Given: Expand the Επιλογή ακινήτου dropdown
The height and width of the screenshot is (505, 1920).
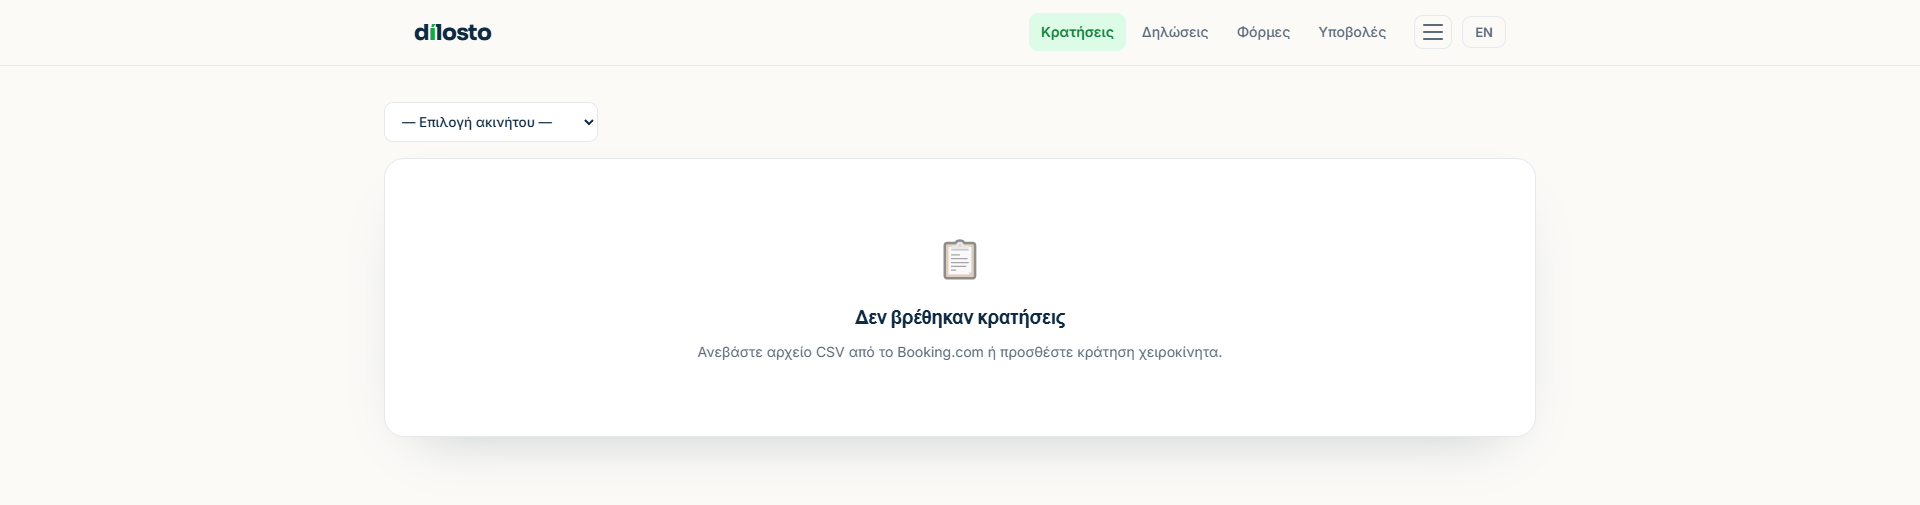Looking at the screenshot, I should pyautogui.click(x=491, y=122).
